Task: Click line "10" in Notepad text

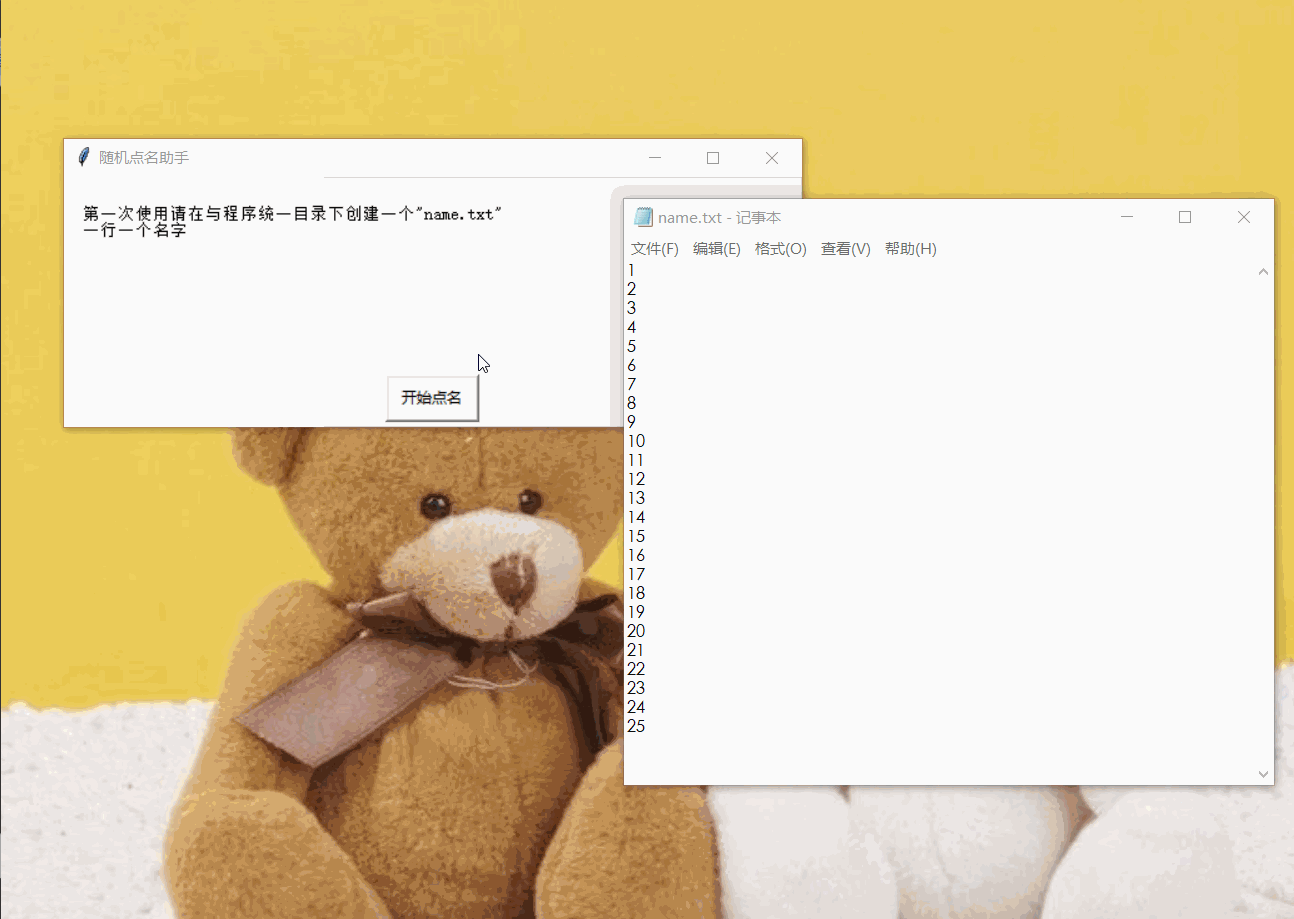Action: coord(636,441)
